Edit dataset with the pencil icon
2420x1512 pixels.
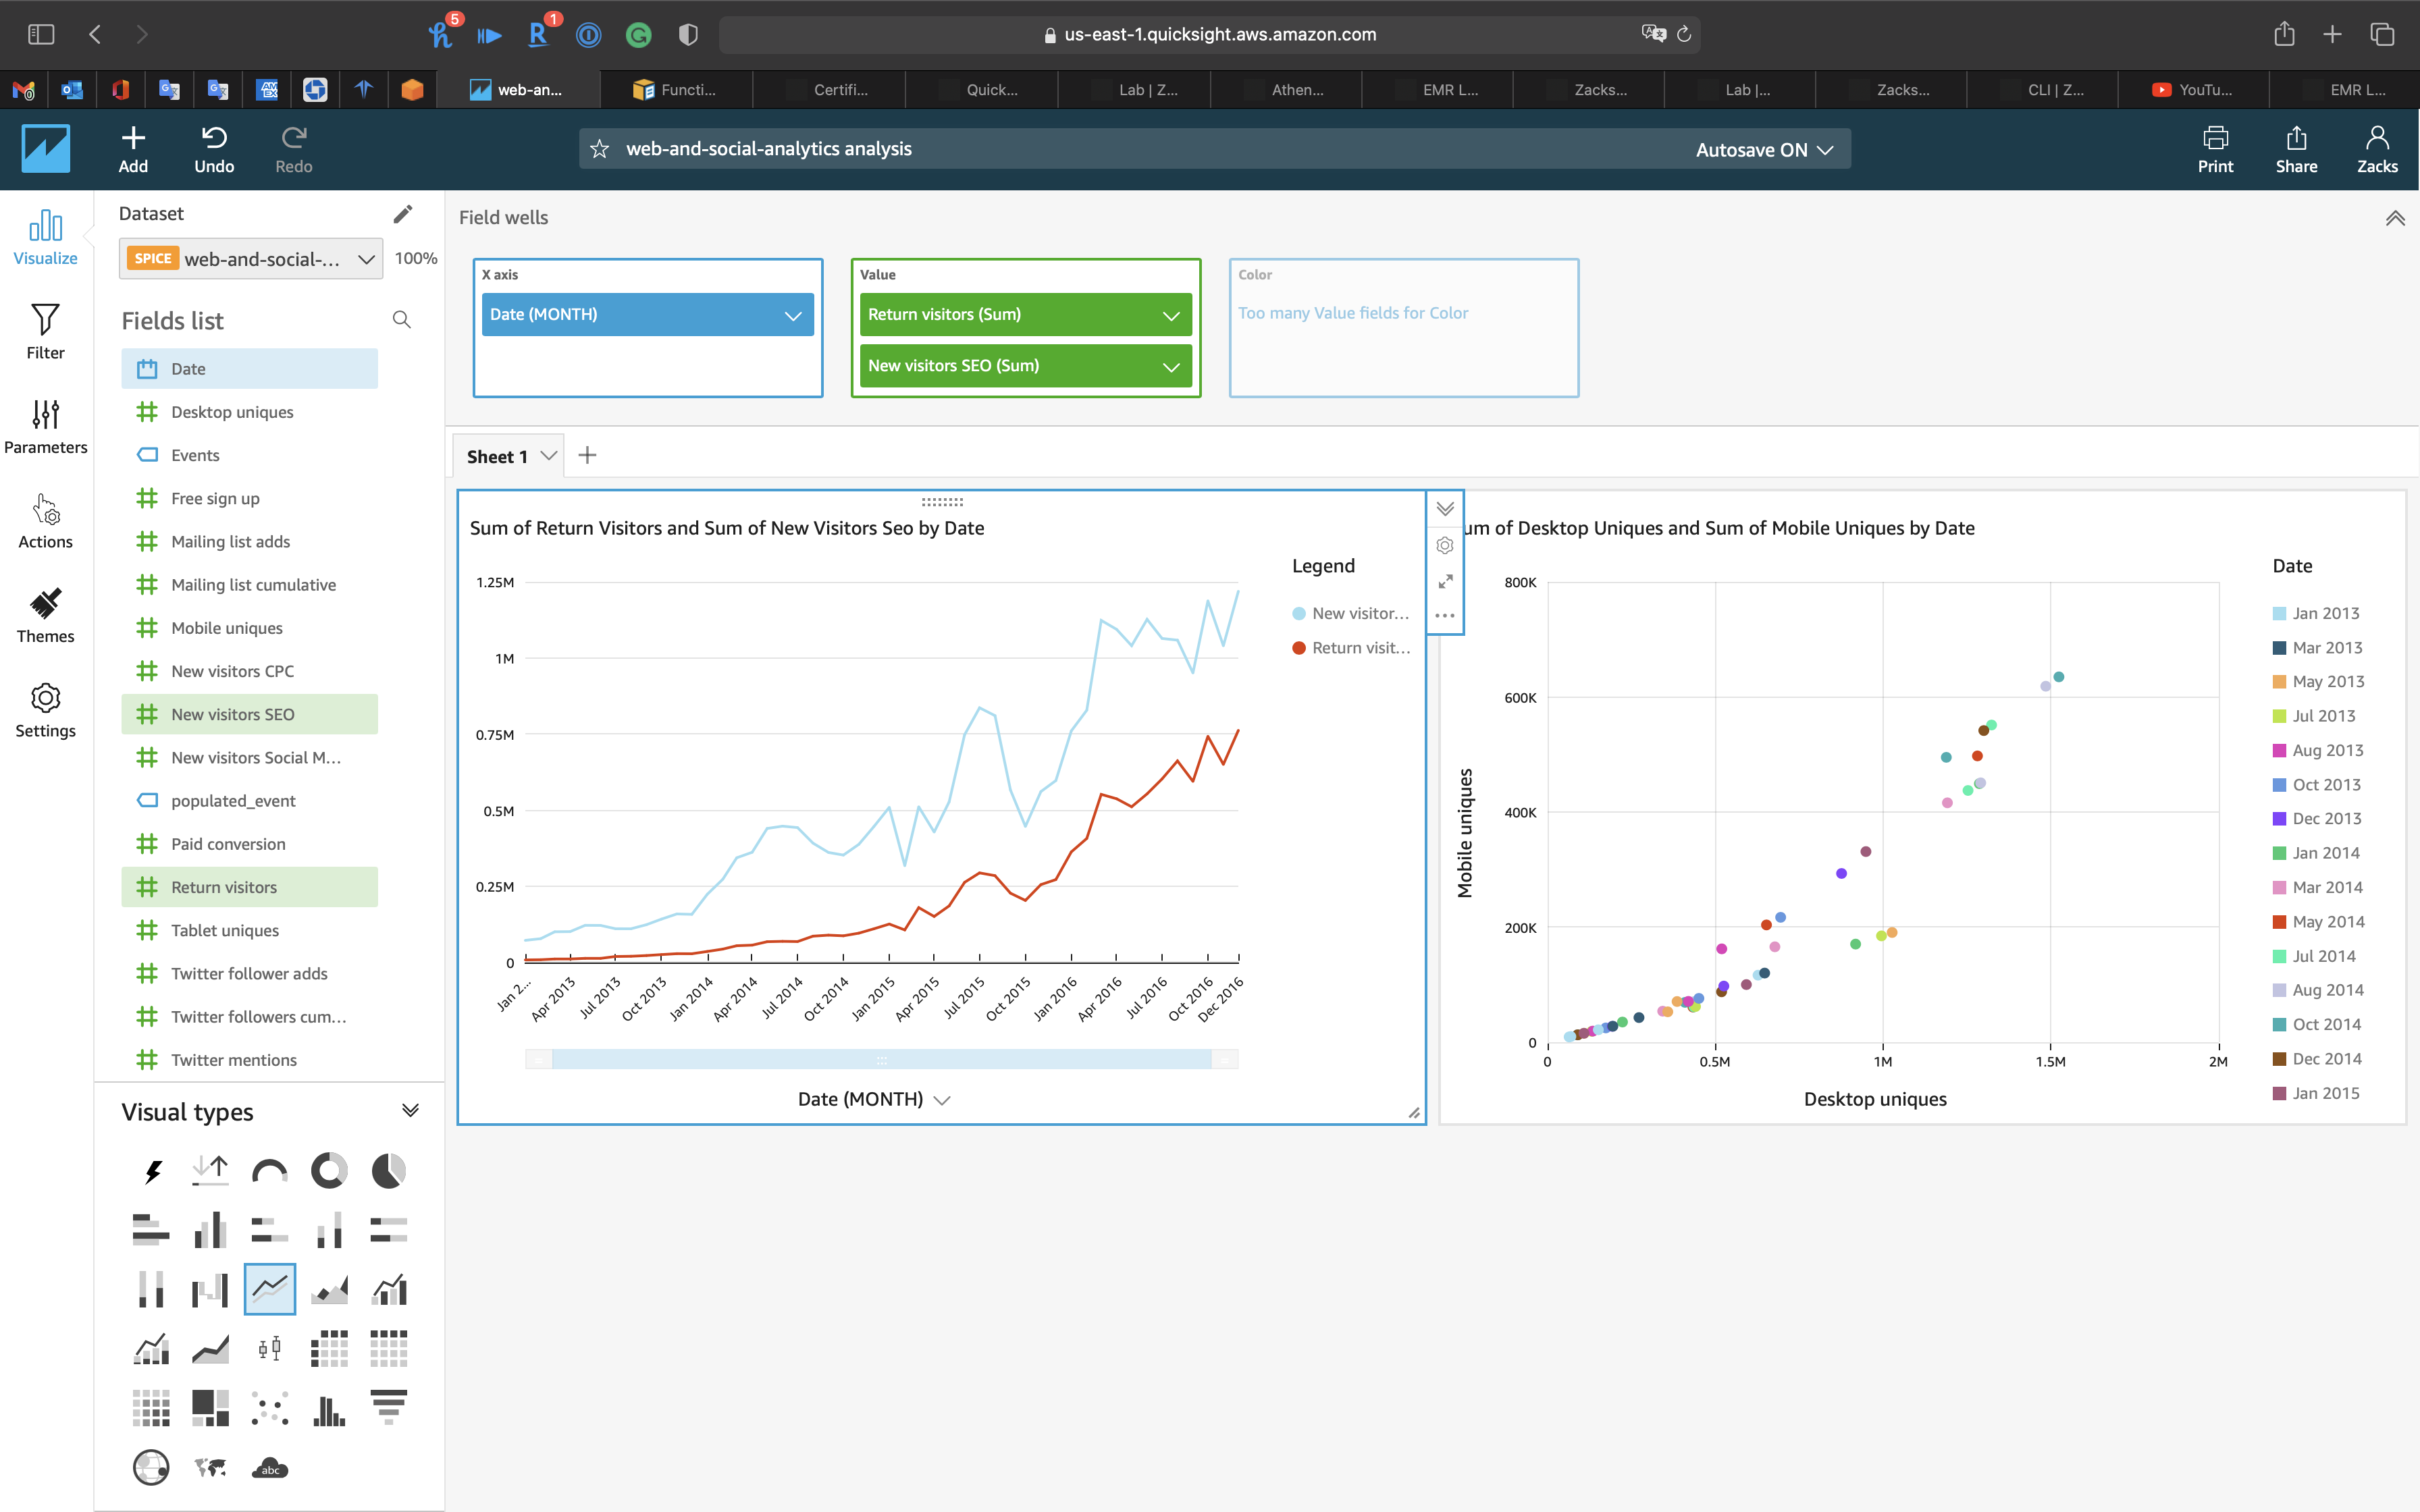pos(403,214)
